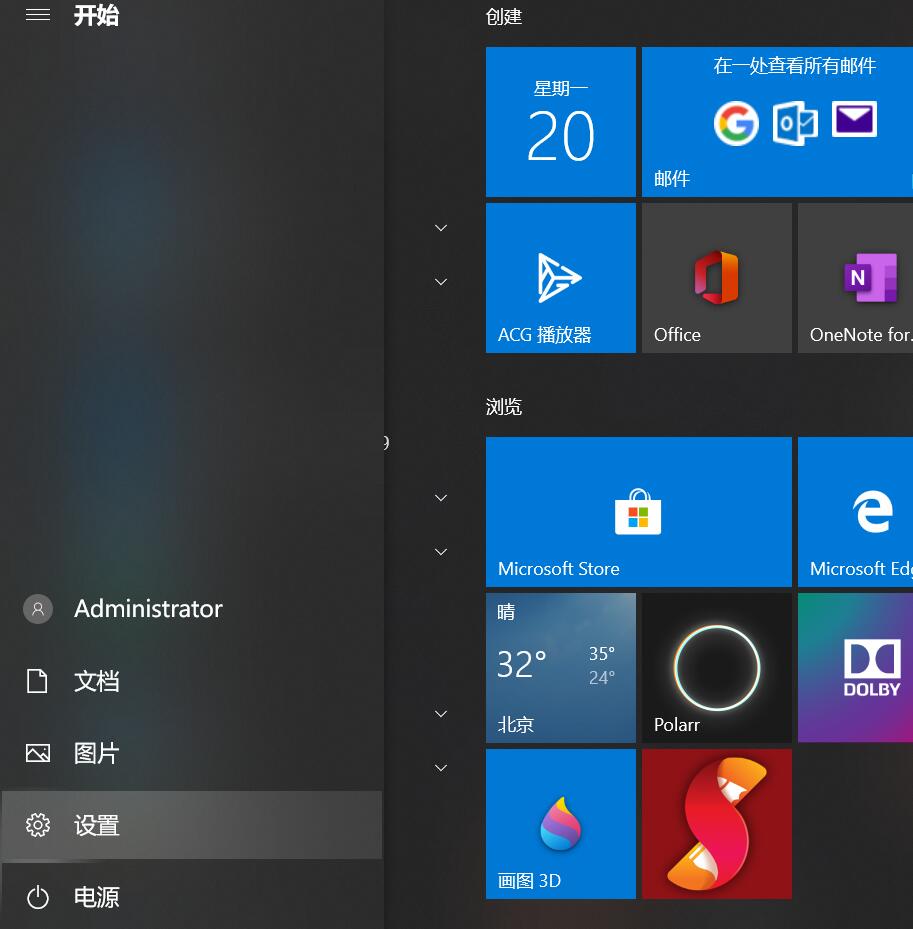Open the Administrator account menu
The image size is (913, 929).
click(192, 609)
